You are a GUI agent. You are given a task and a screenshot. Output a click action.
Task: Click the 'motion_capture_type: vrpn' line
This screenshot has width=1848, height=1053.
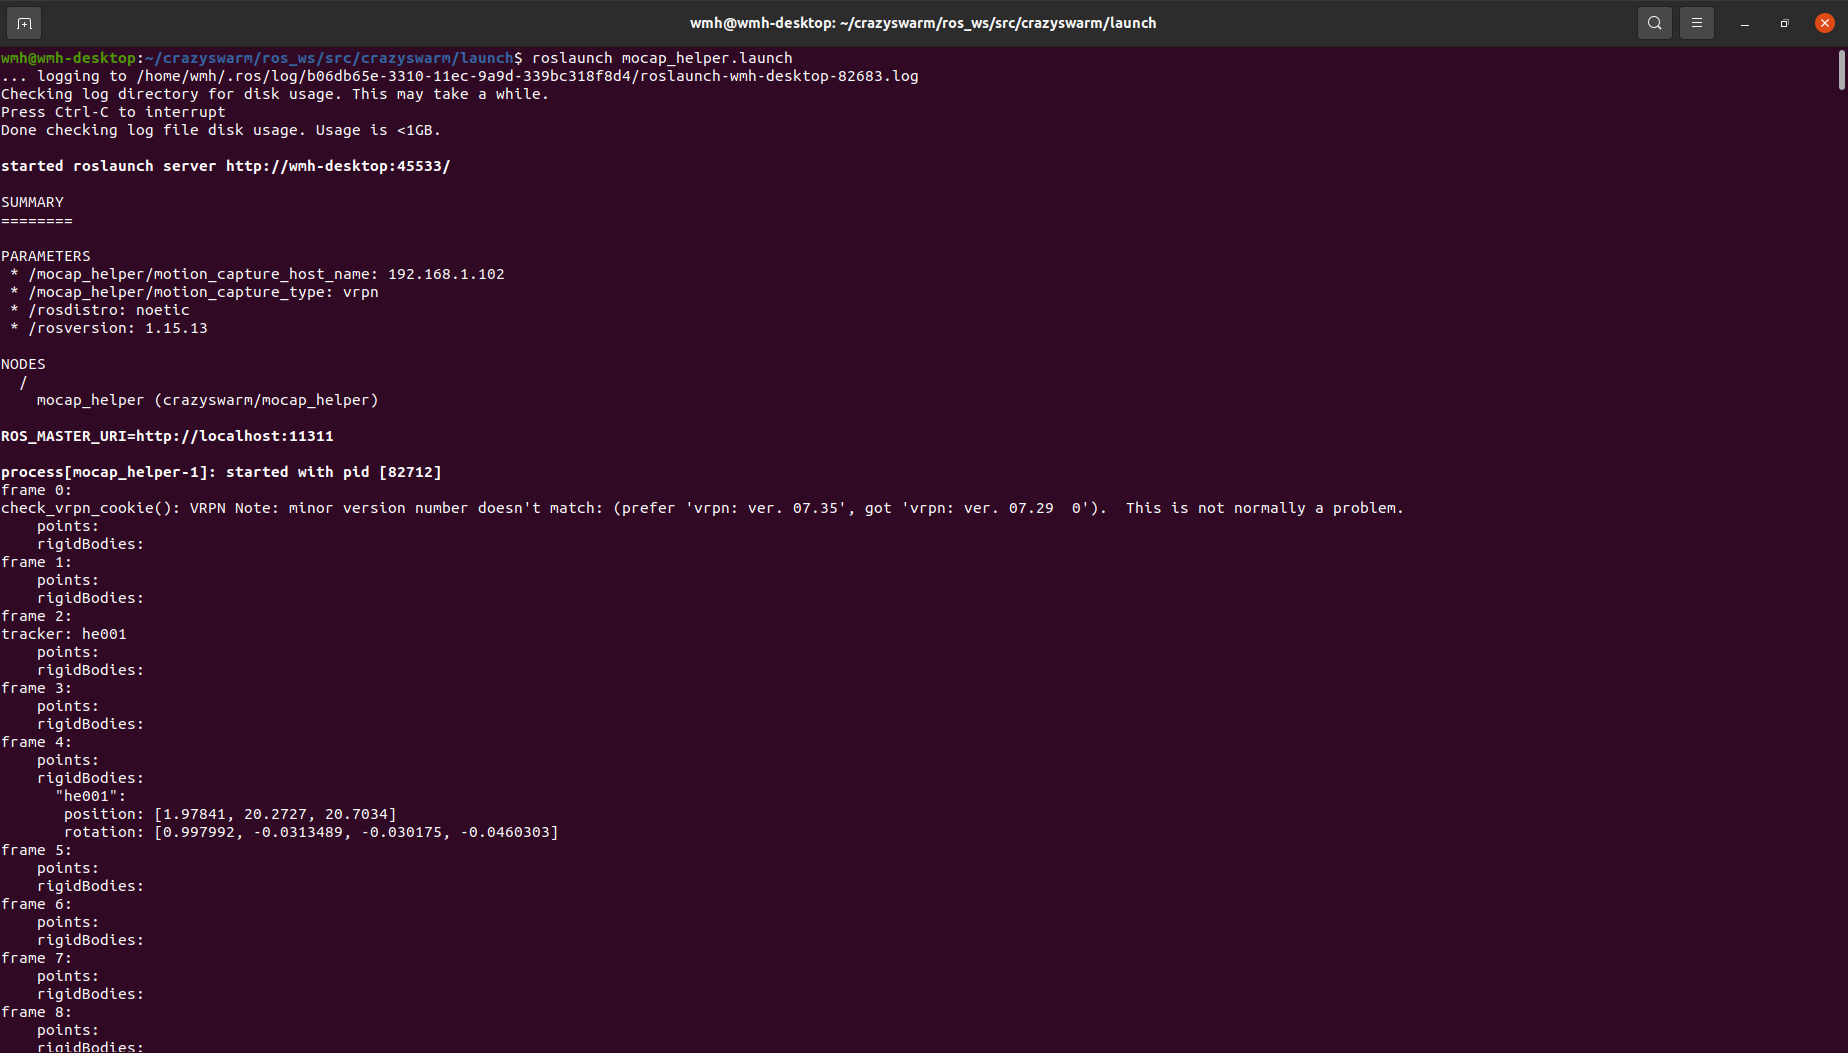pyautogui.click(x=195, y=292)
